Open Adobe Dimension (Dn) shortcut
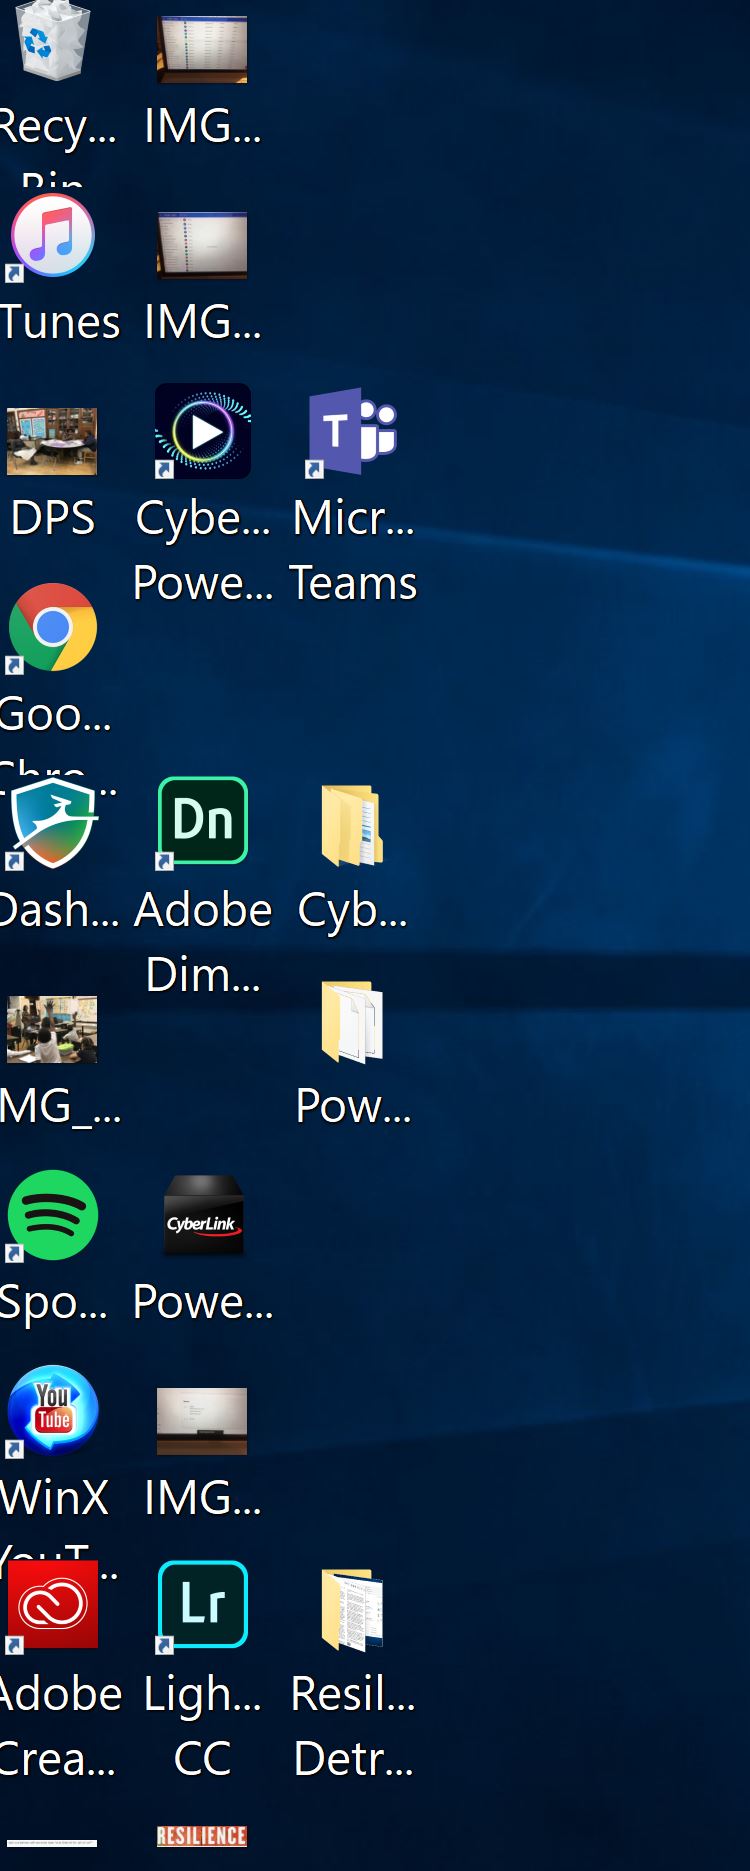The width and height of the screenshot is (750, 1871). point(203,821)
